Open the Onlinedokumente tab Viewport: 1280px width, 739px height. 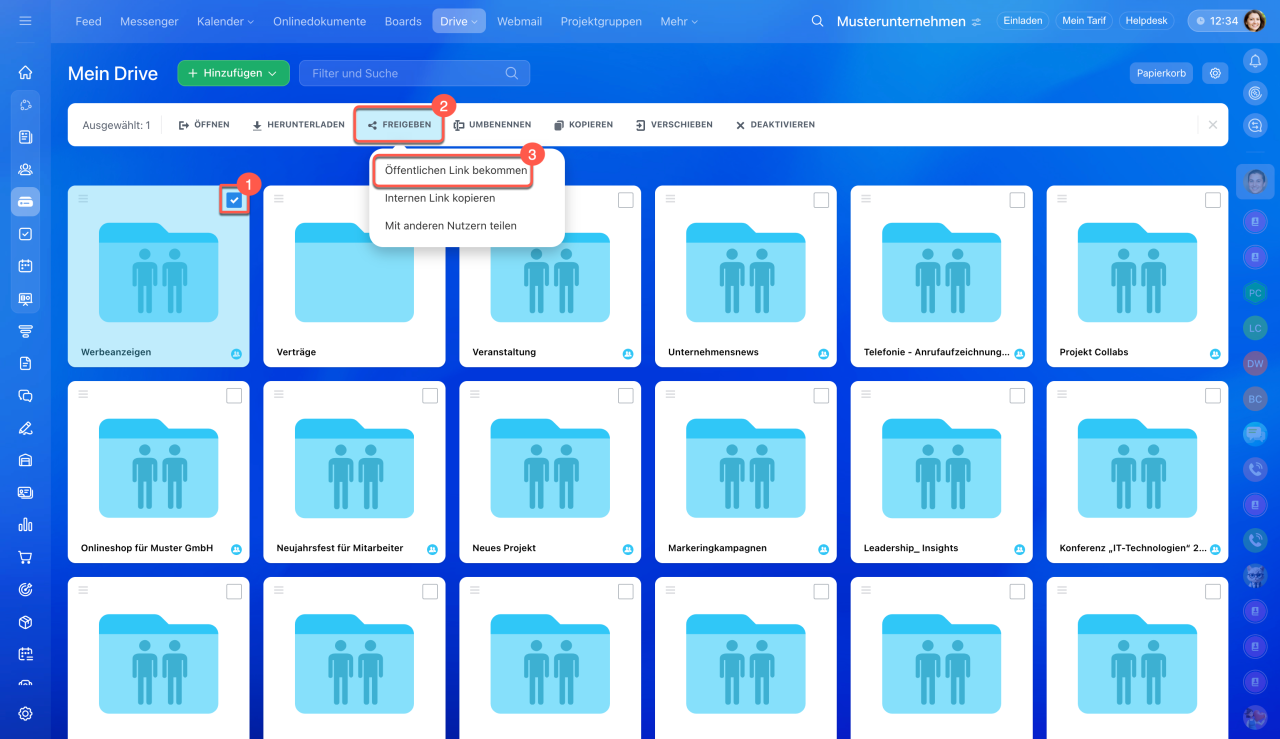319,21
